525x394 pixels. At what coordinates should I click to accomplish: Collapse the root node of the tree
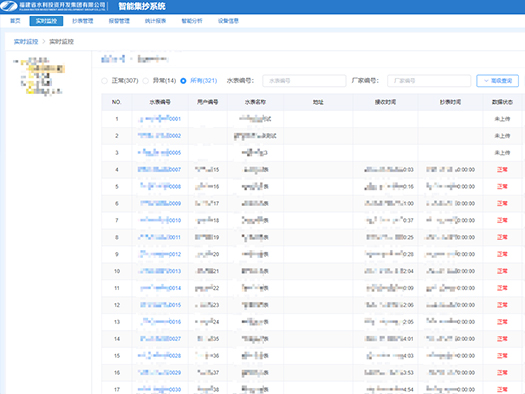(x=16, y=61)
